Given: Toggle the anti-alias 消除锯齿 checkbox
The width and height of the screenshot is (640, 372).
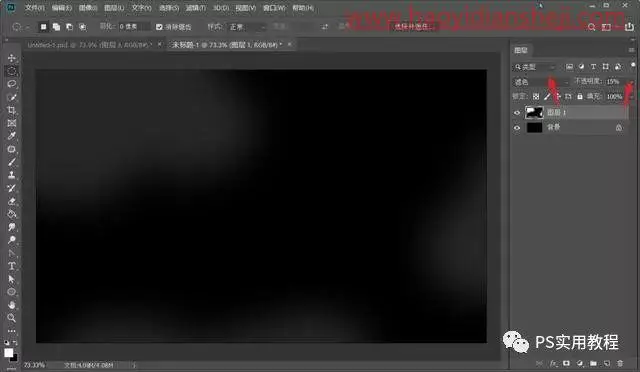Looking at the screenshot, I should coord(159,27).
